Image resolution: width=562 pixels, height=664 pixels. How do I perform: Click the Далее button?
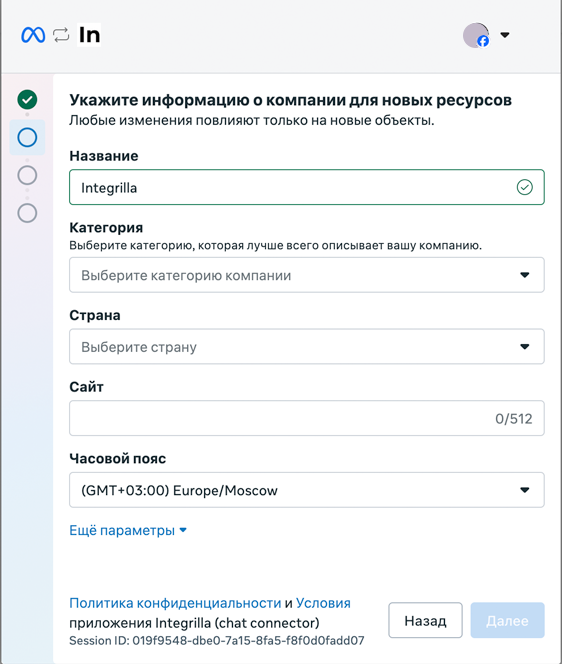(x=507, y=620)
